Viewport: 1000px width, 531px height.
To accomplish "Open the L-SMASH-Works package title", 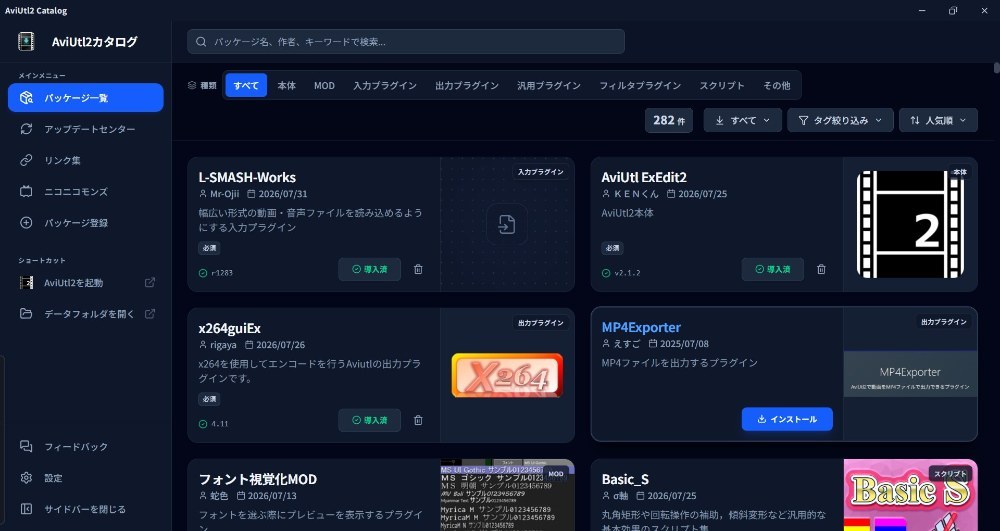I will tap(247, 177).
